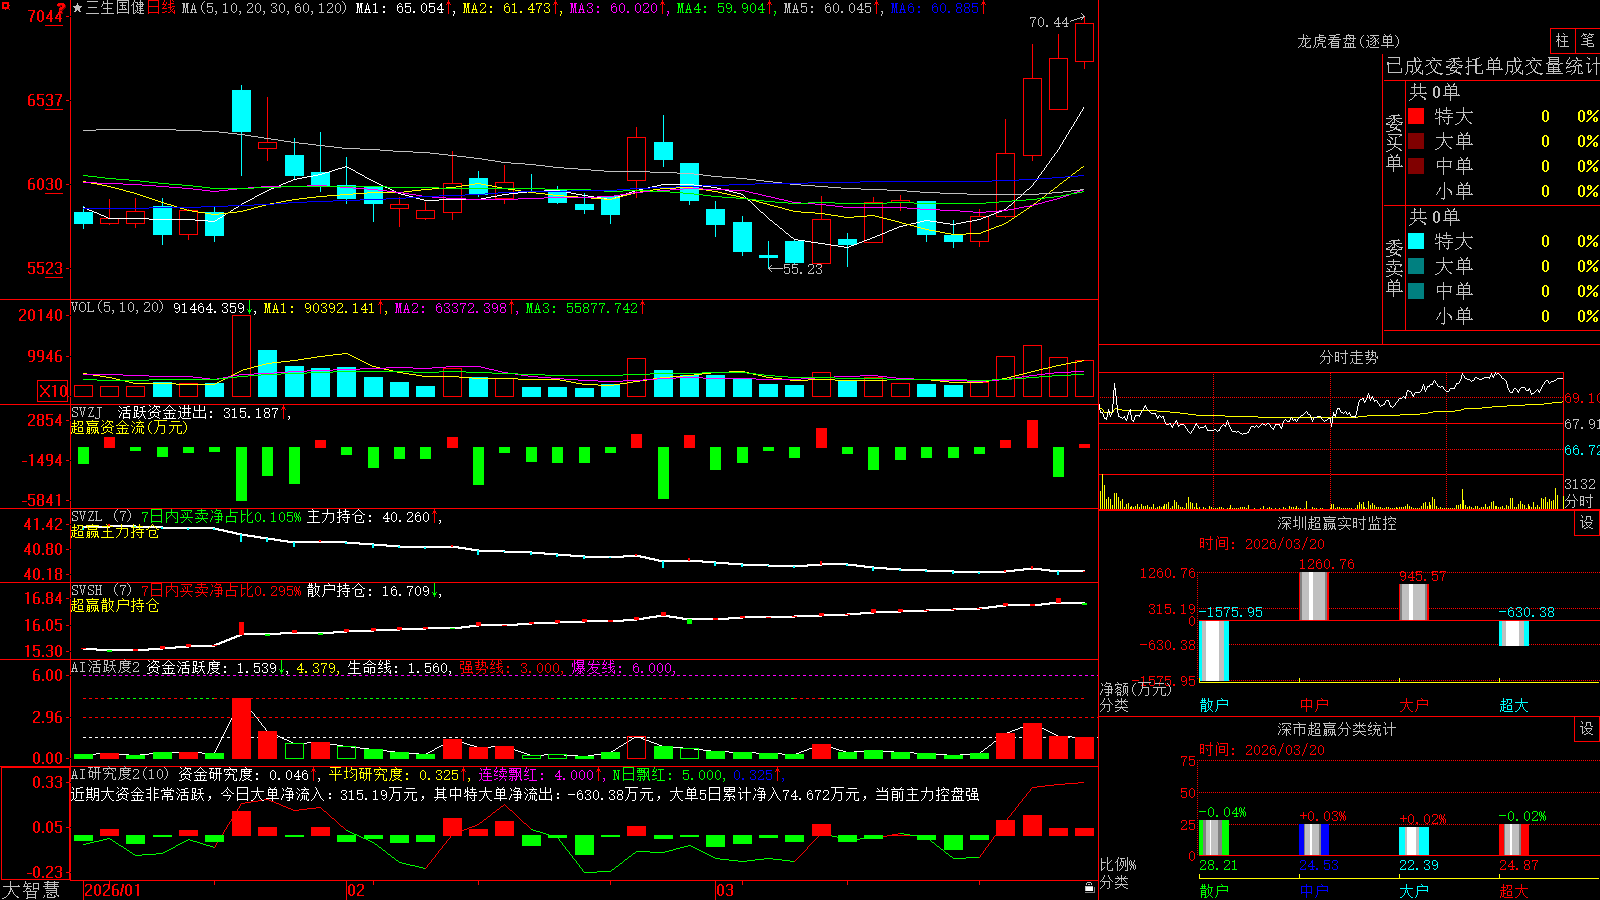Click the 24.87 超大 ratio value
1600x900 pixels.
(x=1519, y=865)
